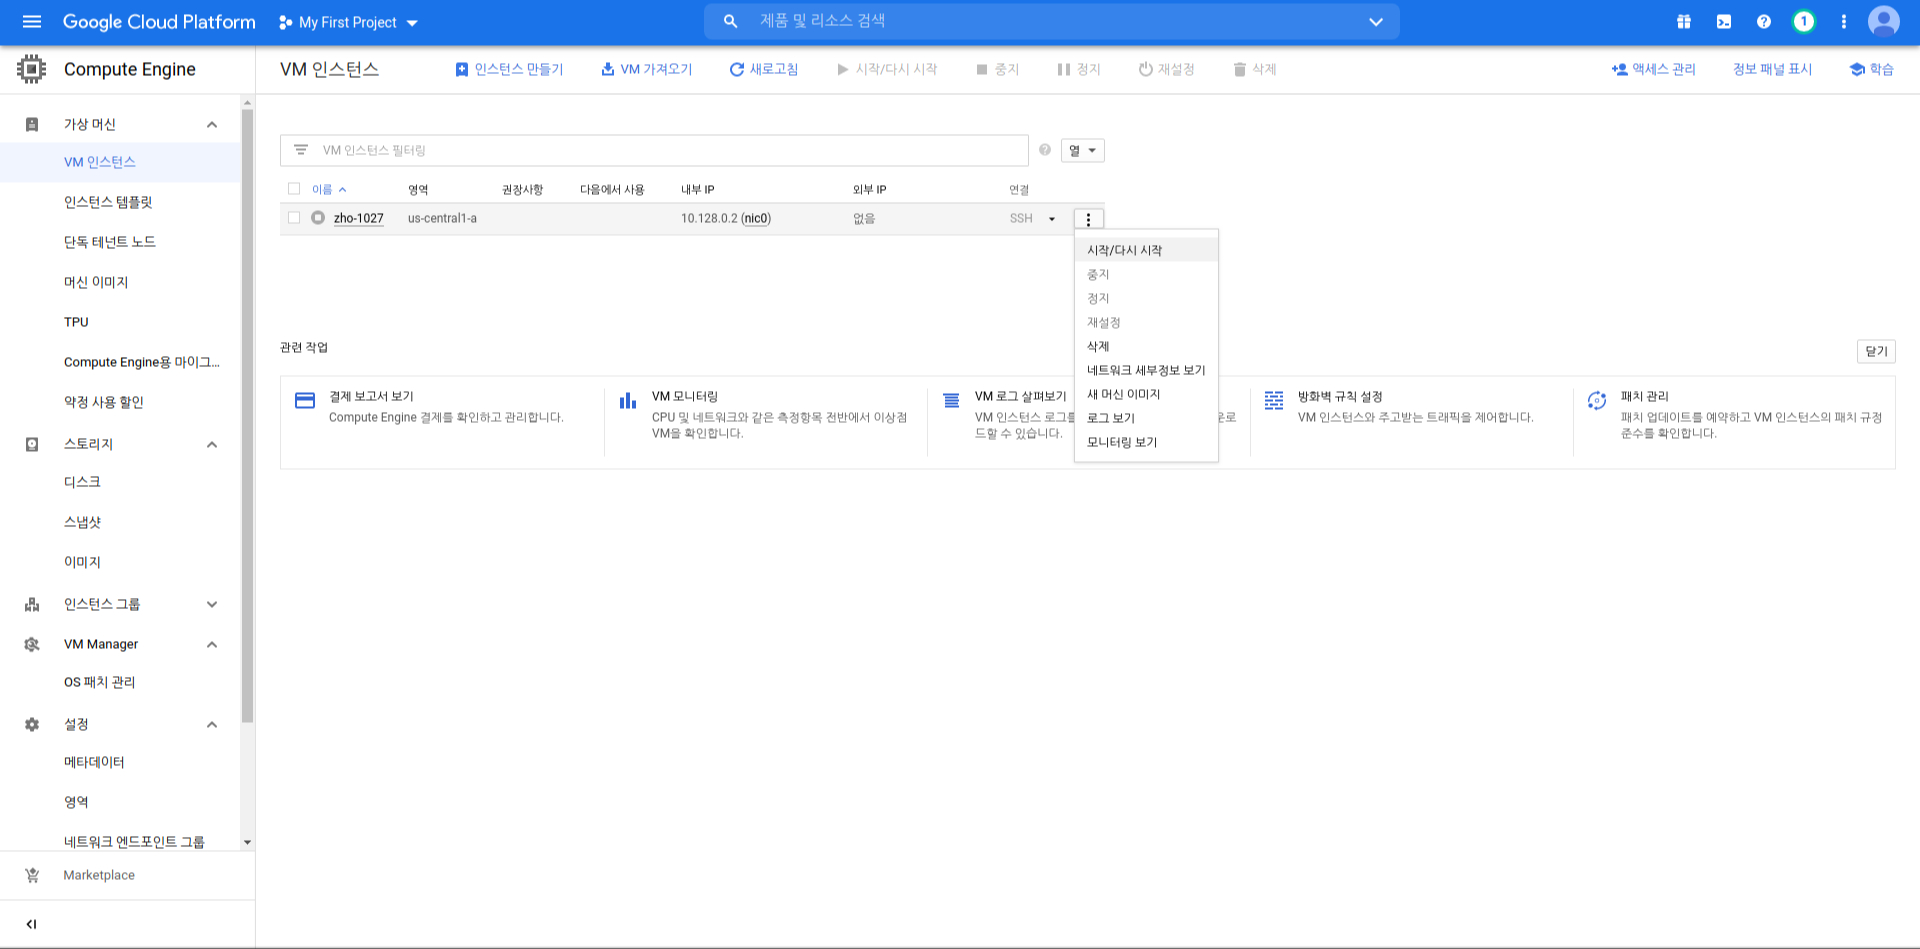Expand the search bar dropdown arrow
Viewport: 1920px width, 949px height.
pos(1376,21)
